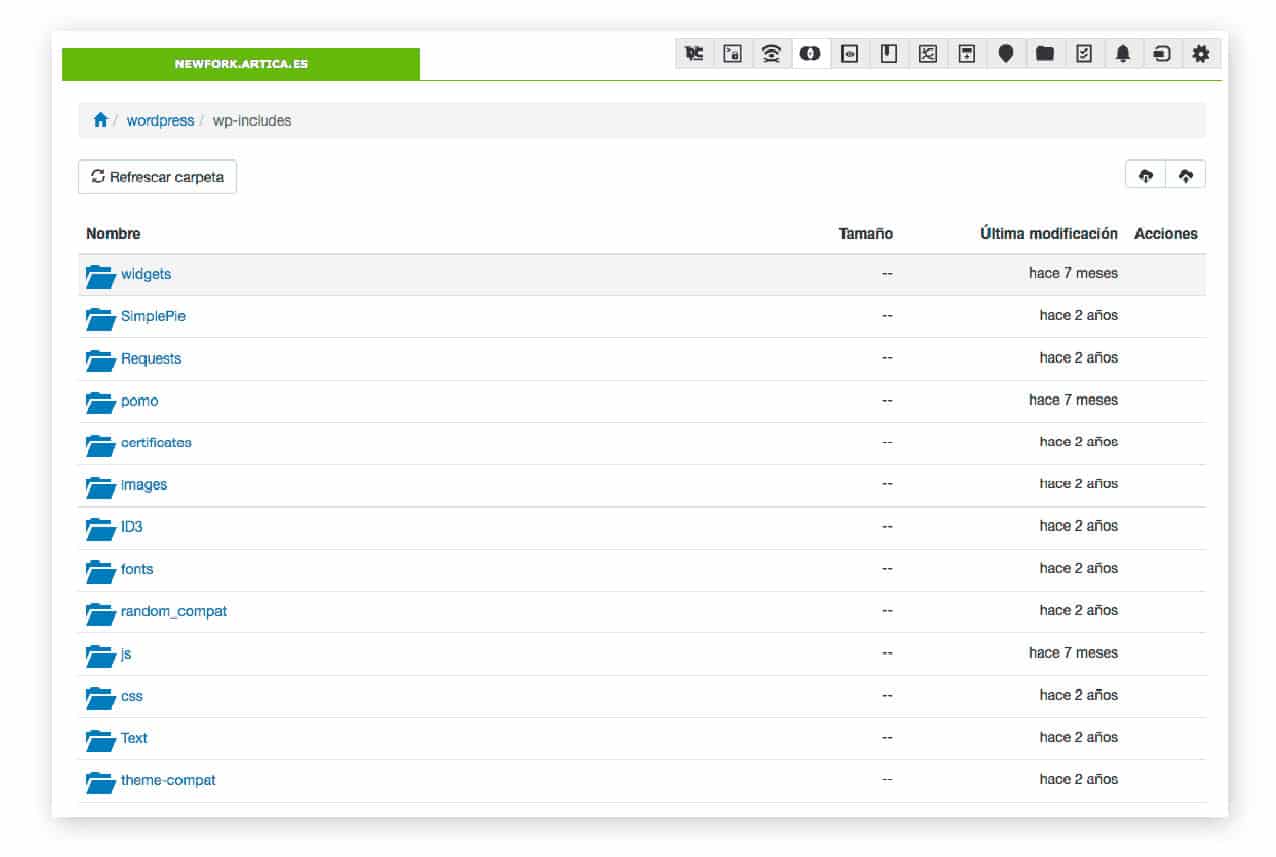Click the Última modificación column header
Screen dimensions: 1276x857
[x=1048, y=234]
